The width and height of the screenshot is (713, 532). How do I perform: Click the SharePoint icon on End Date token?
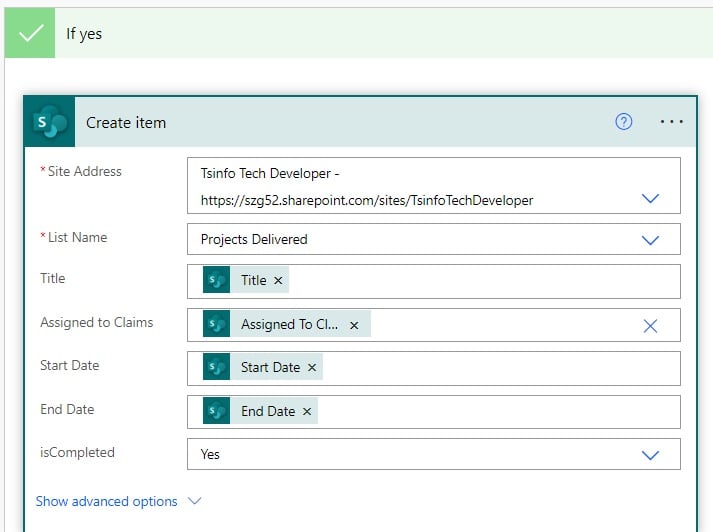pyautogui.click(x=216, y=411)
